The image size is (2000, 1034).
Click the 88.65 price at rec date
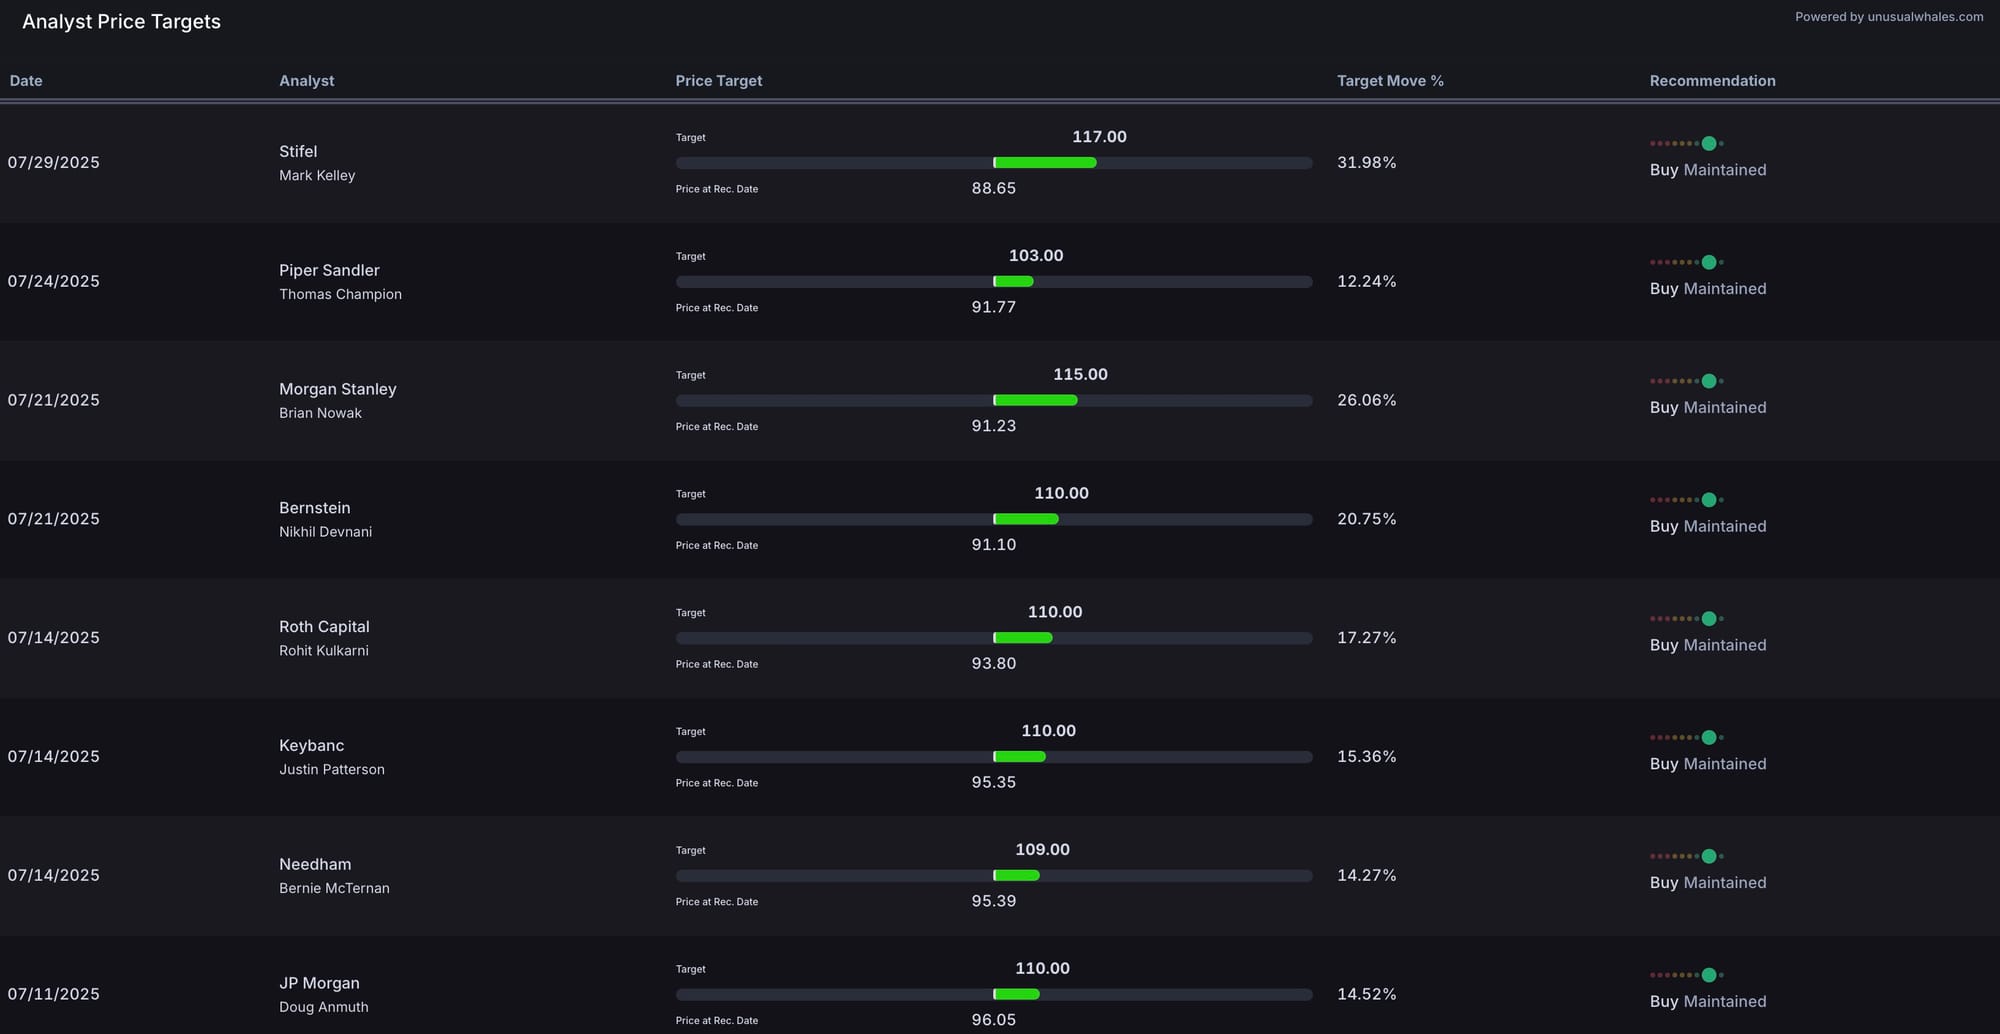point(994,189)
